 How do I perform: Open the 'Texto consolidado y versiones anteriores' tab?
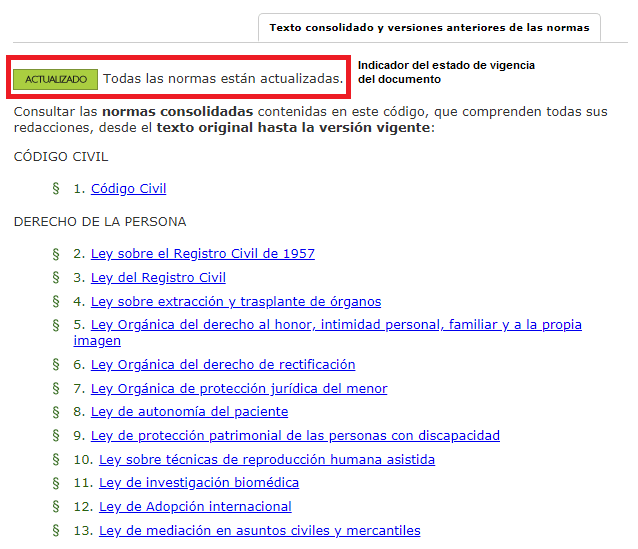(429, 28)
